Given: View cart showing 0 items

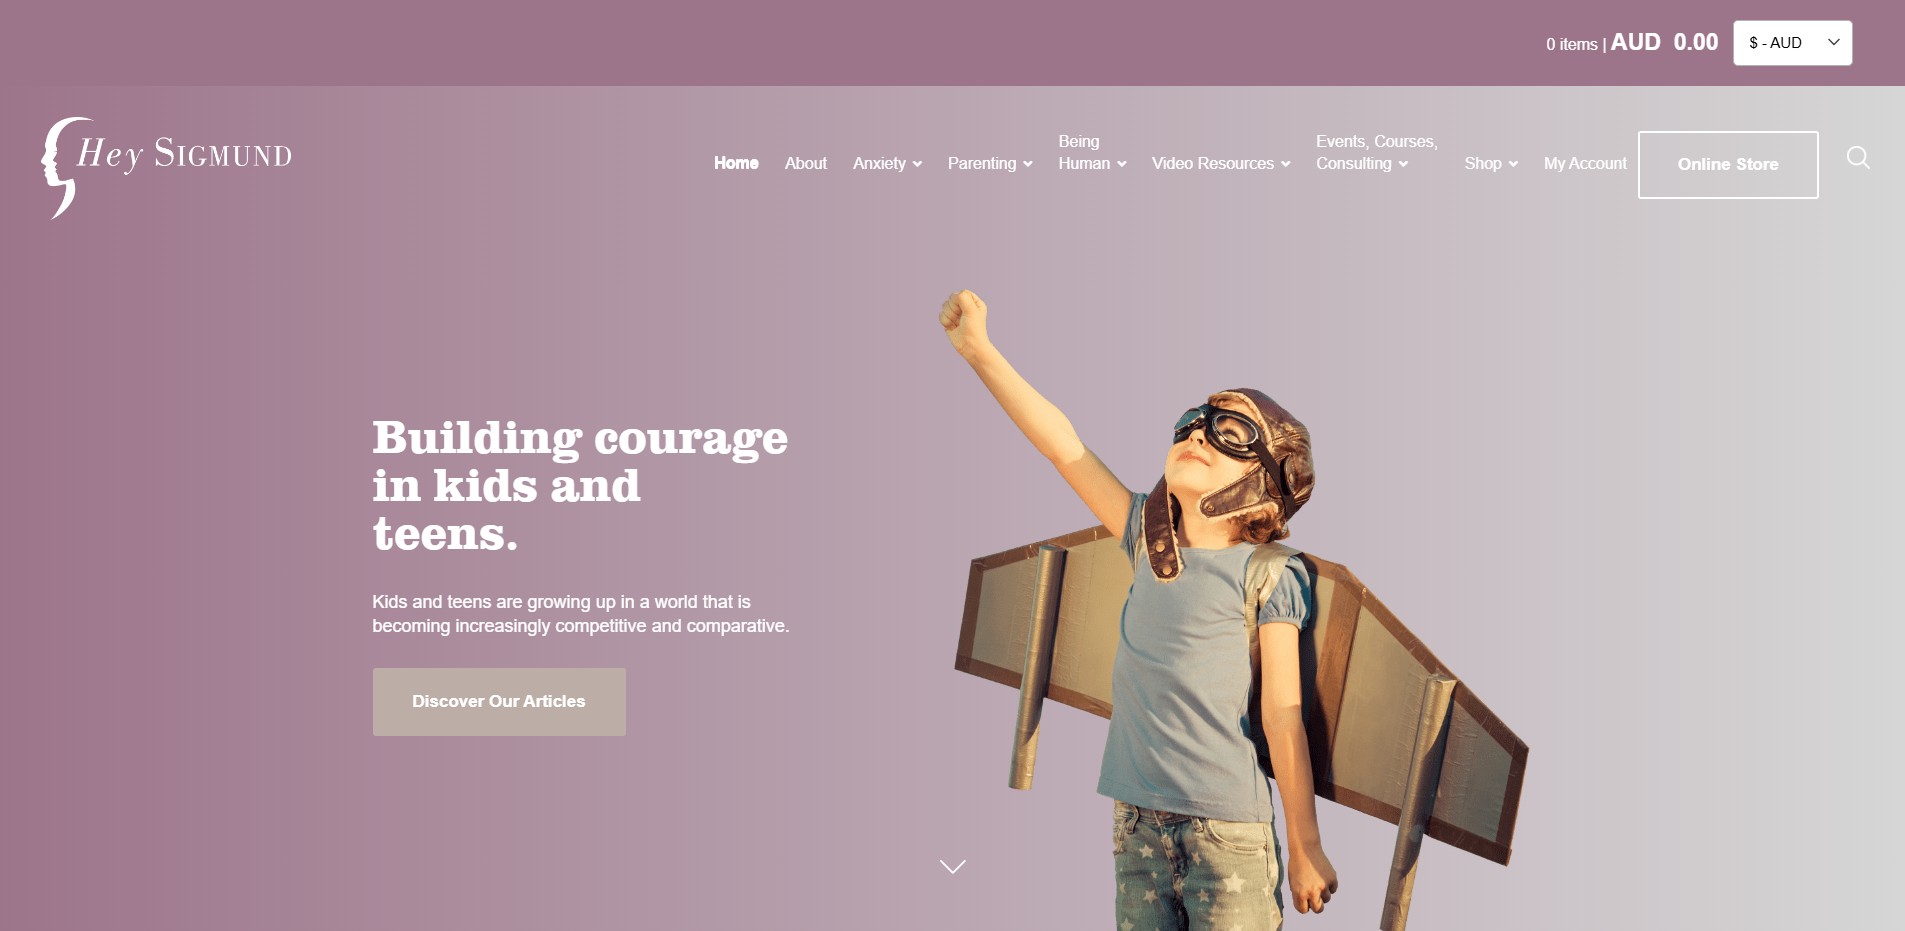Looking at the screenshot, I should 1572,44.
